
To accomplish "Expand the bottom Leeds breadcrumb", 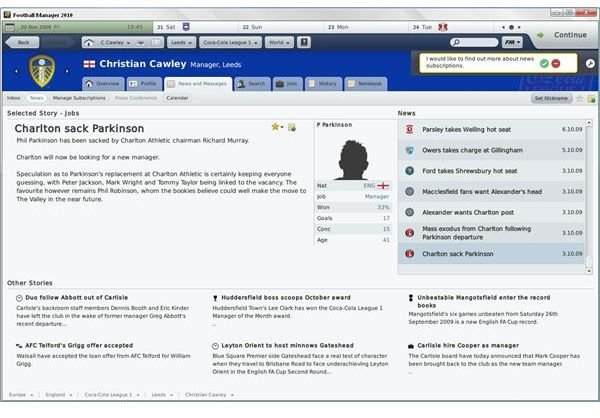I will coord(162,395).
